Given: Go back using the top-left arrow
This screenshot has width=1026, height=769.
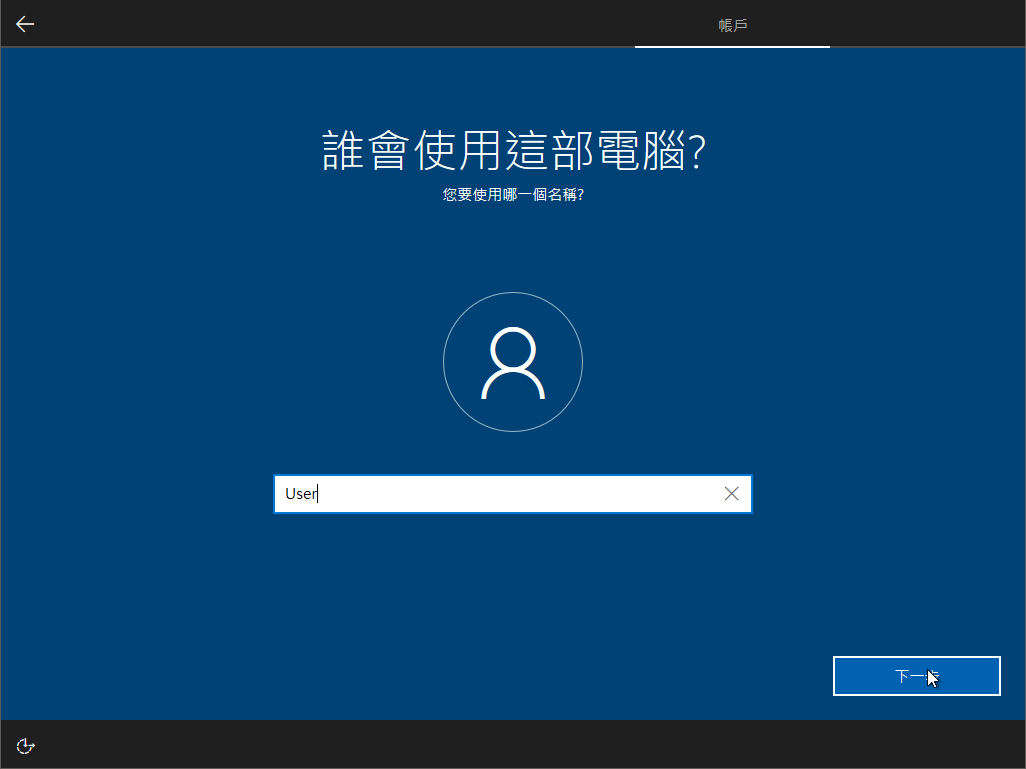Looking at the screenshot, I should (x=25, y=24).
